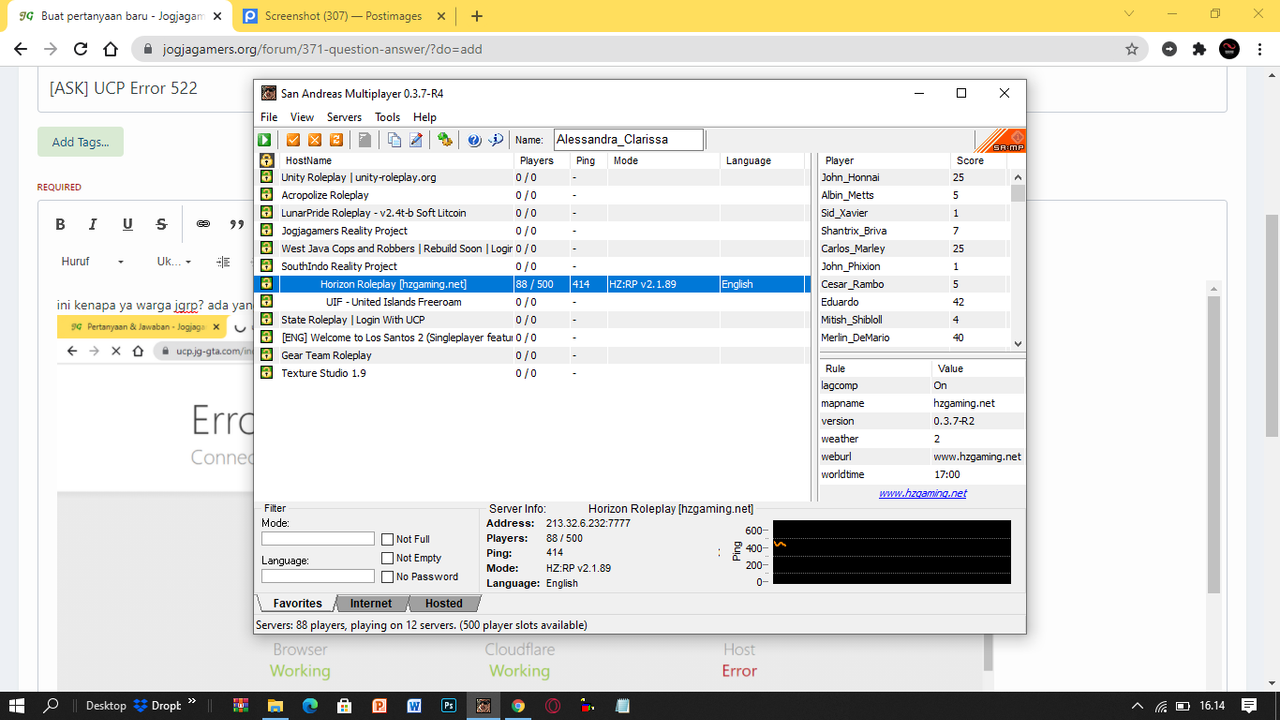Click the orange checkmark Add Server icon
This screenshot has height=720, width=1280.
(294, 140)
